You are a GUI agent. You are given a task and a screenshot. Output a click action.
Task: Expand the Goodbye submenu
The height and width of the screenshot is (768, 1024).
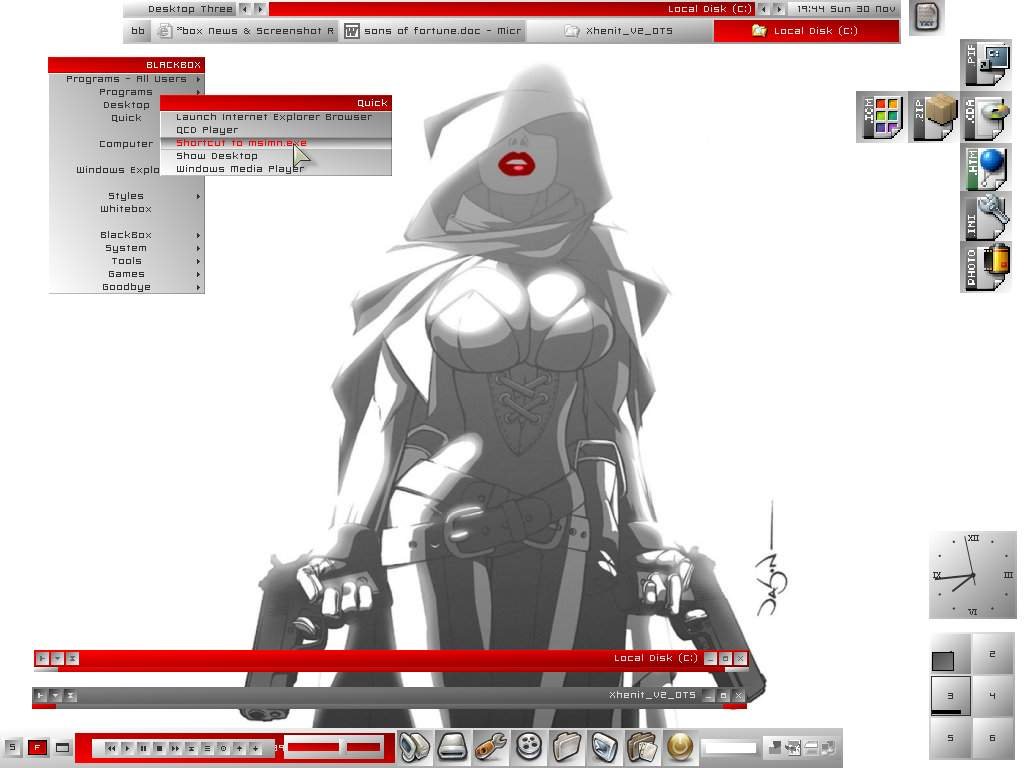click(127, 287)
